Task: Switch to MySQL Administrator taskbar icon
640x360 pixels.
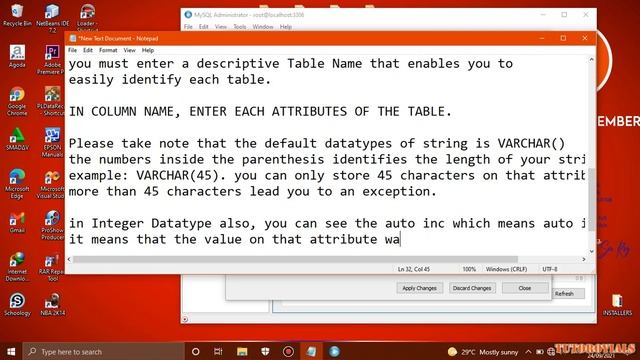Action: [x=334, y=351]
